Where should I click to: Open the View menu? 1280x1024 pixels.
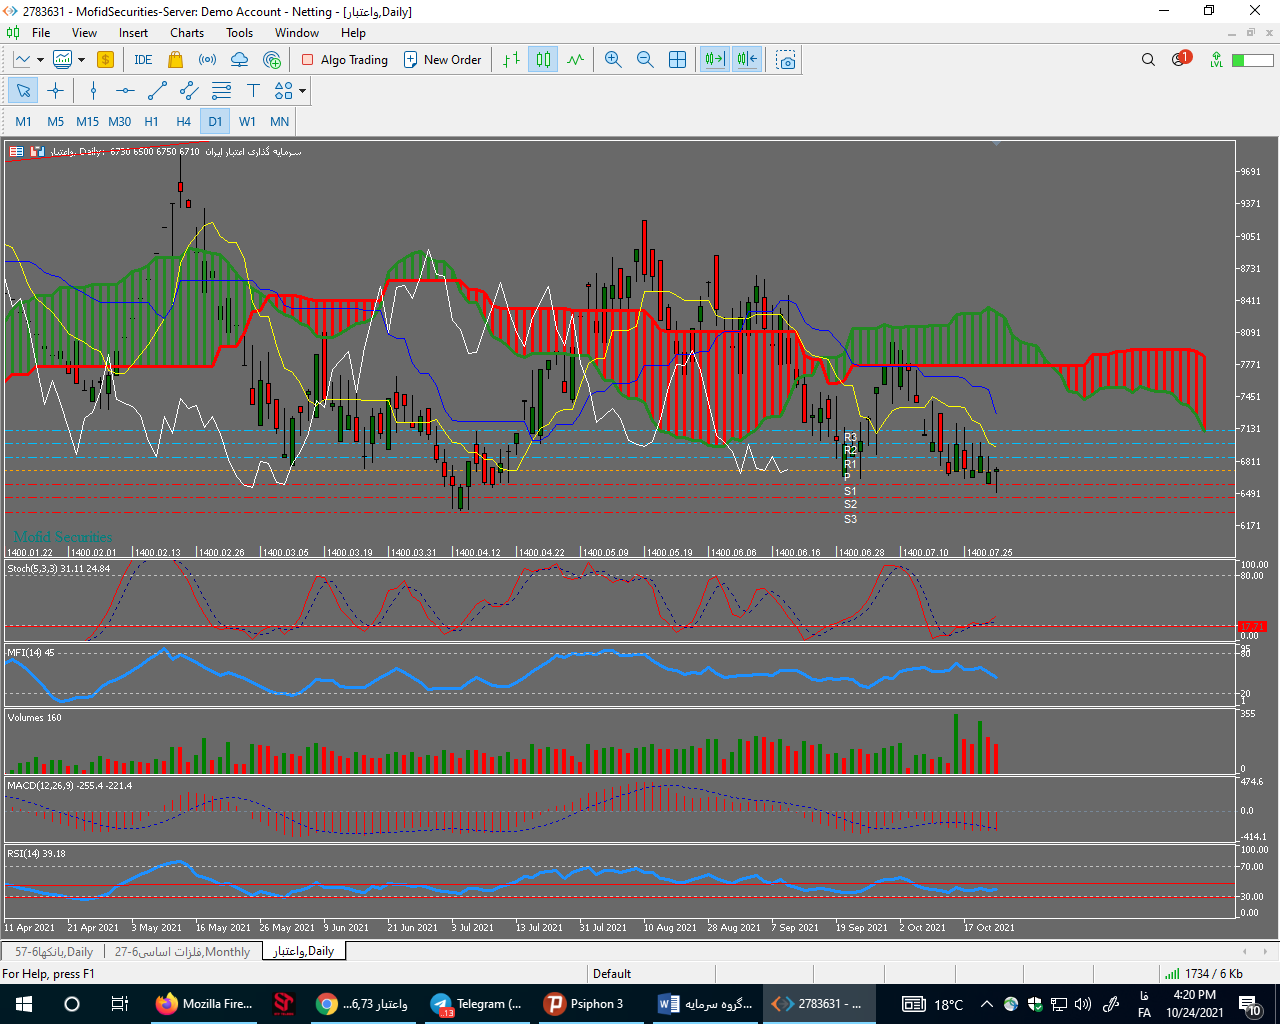click(x=85, y=33)
